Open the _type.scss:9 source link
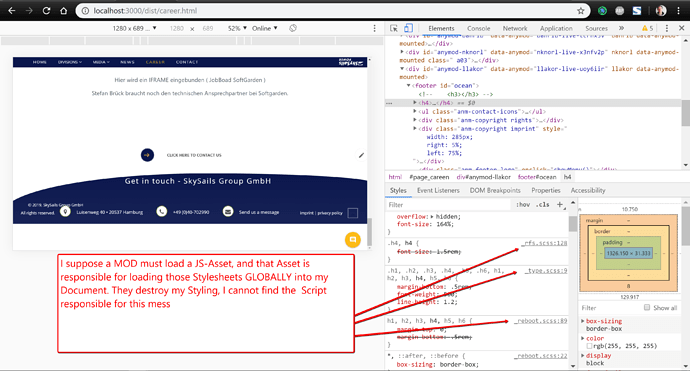This screenshot has width=690, height=371. point(546,271)
